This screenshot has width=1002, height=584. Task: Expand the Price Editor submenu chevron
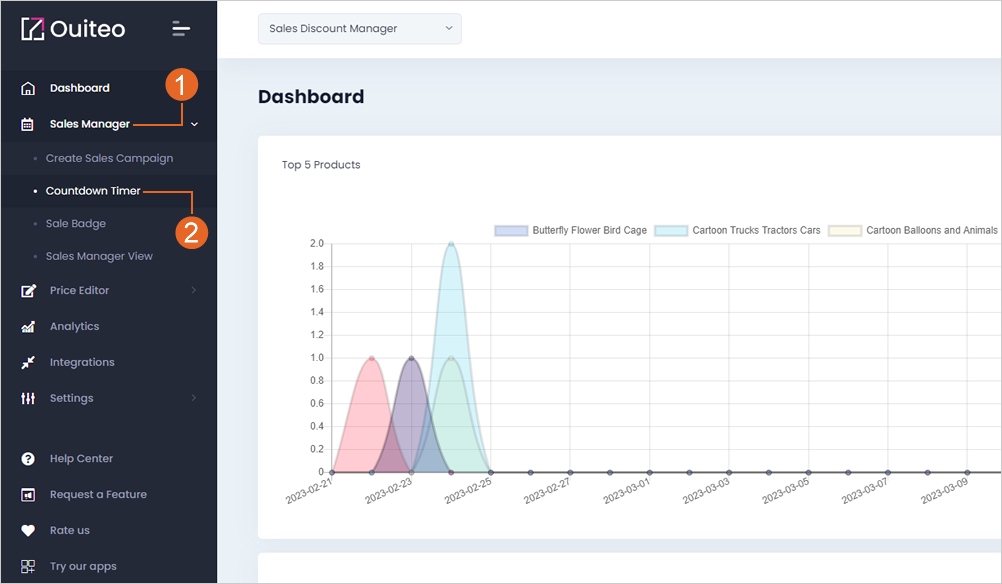(194, 290)
